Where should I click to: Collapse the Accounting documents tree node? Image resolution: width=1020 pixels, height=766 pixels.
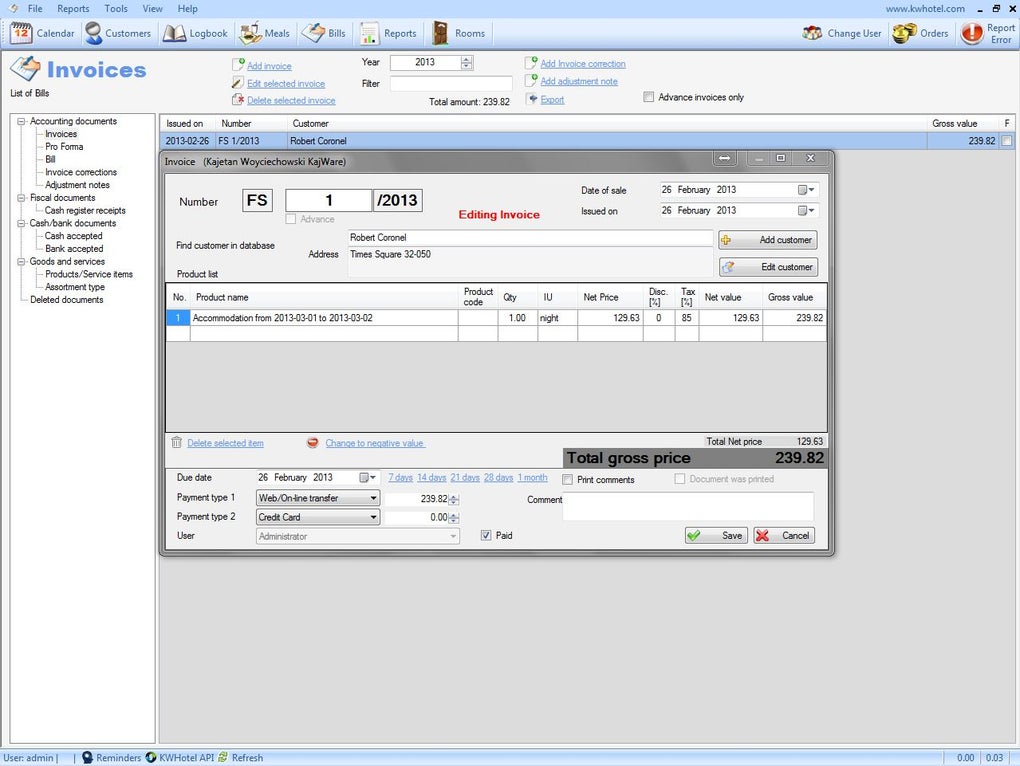pyautogui.click(x=21, y=121)
